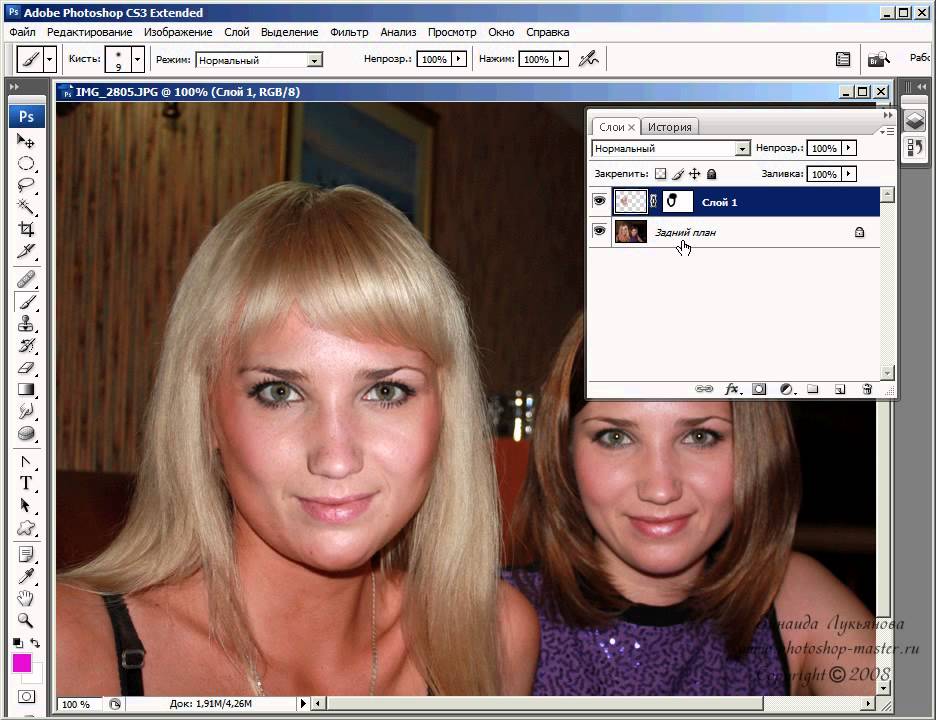Add a layer mask in Layers panel
Image resolution: width=936 pixels, height=720 pixels.
(x=759, y=389)
